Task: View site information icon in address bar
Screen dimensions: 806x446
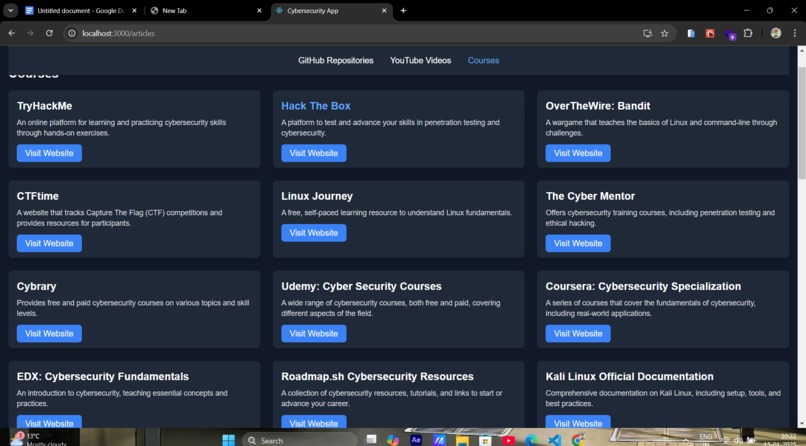Action: 72,33
